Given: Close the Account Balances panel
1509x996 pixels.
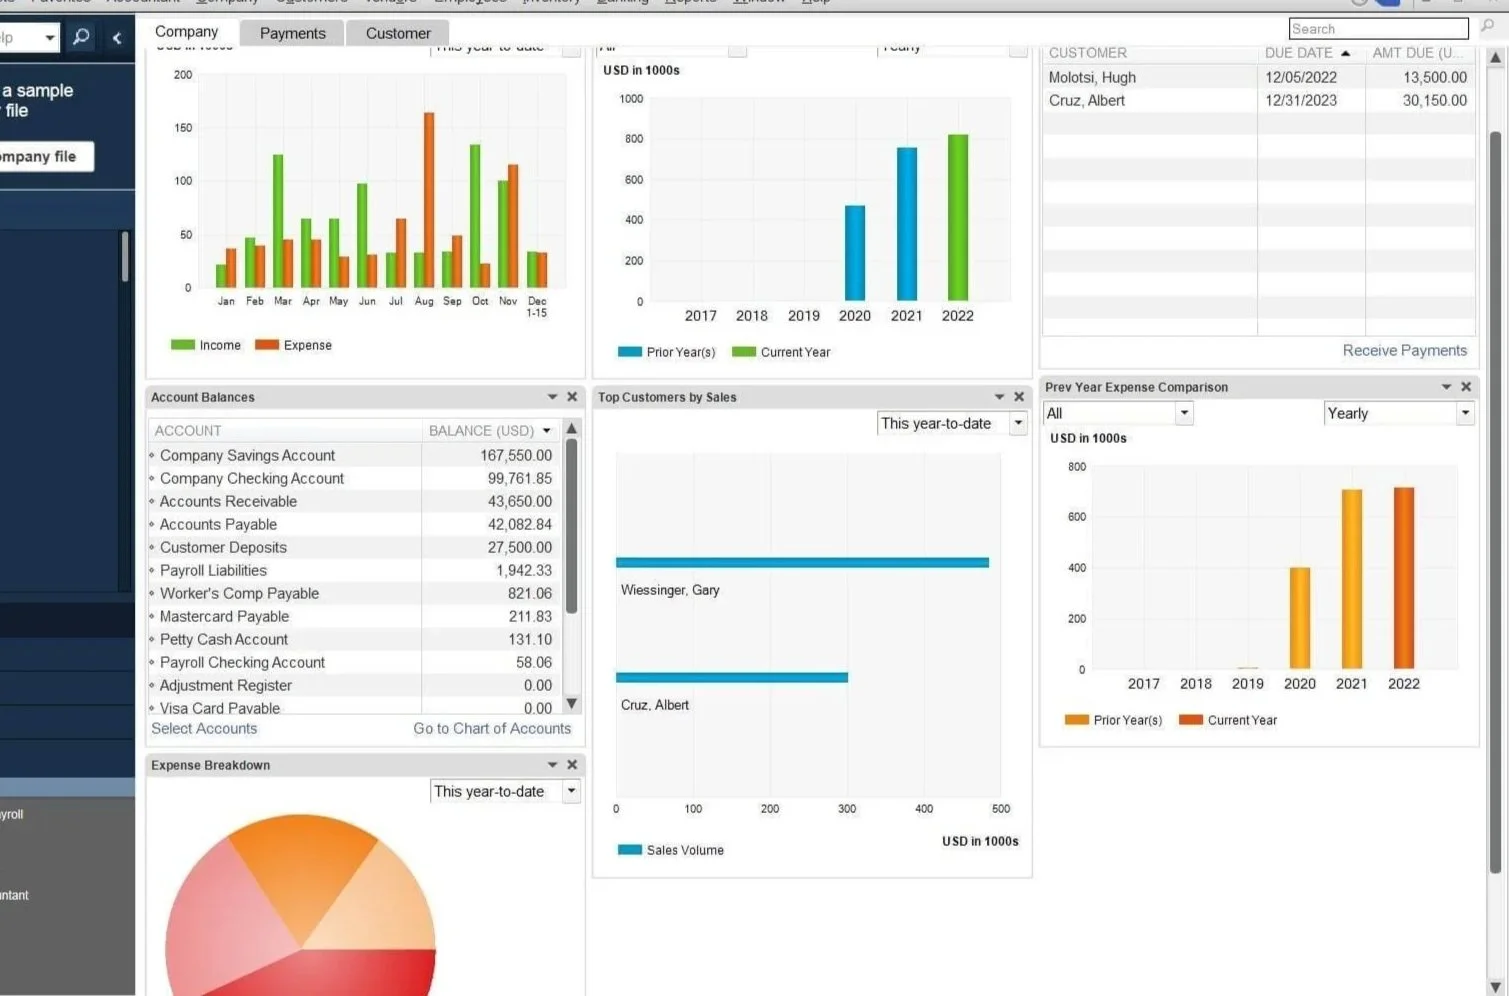Looking at the screenshot, I should (572, 397).
